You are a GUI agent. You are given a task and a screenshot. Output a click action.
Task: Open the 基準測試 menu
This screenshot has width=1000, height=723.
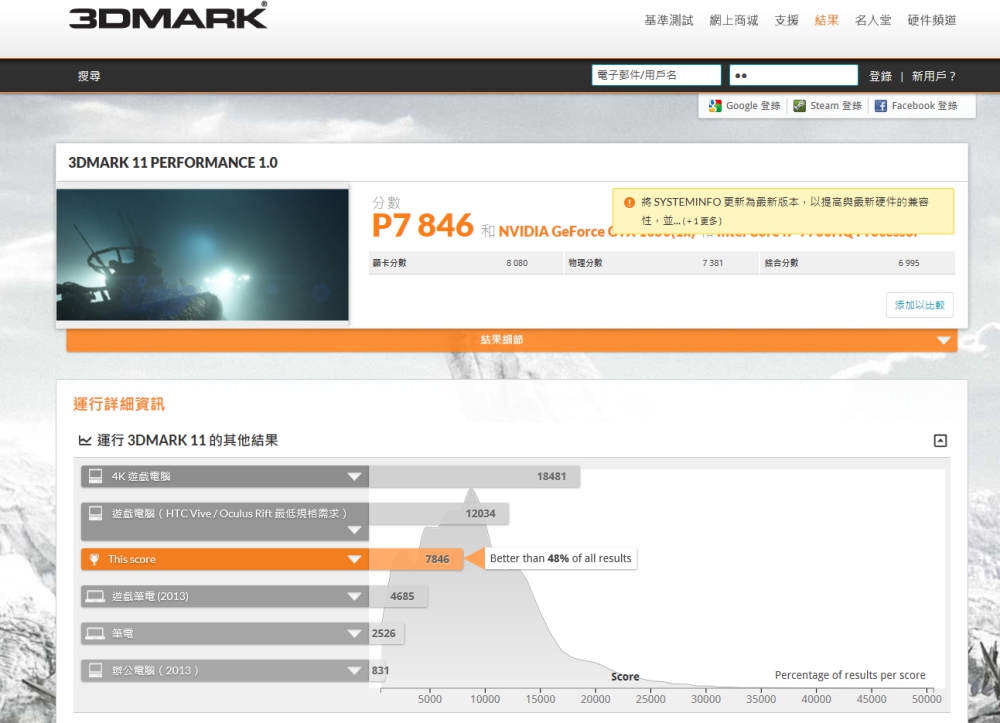(x=668, y=20)
